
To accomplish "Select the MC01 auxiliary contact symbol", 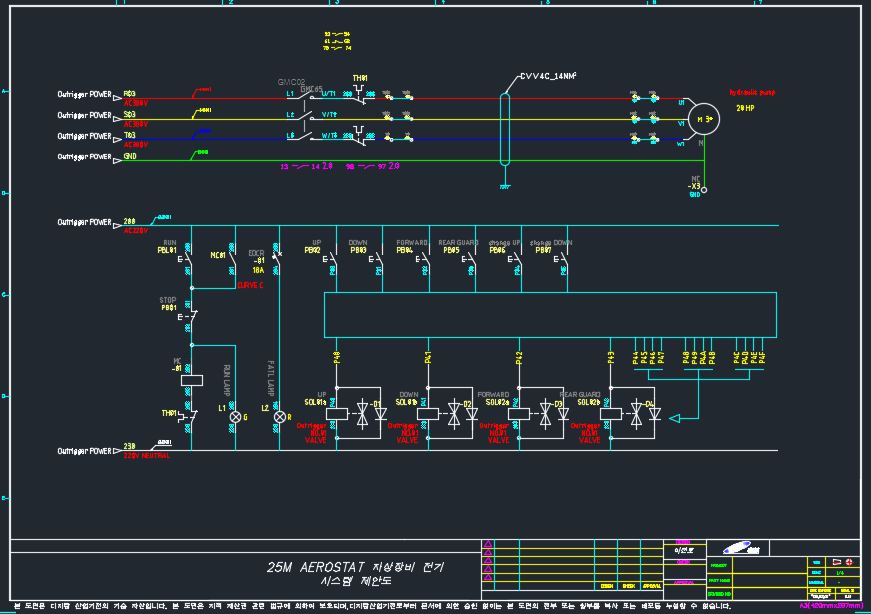I will [x=231, y=259].
